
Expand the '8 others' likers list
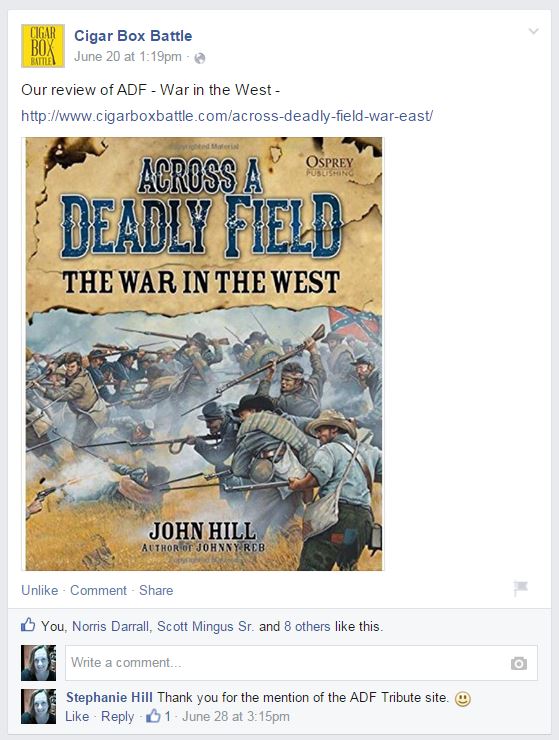click(307, 626)
